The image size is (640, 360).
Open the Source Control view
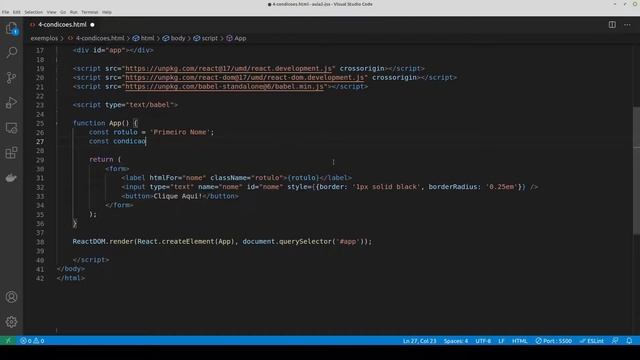(11, 78)
